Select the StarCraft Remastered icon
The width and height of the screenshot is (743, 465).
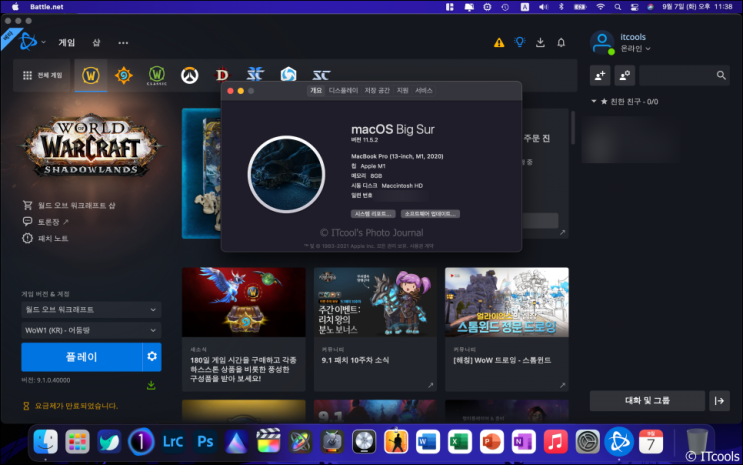pyautogui.click(x=321, y=75)
